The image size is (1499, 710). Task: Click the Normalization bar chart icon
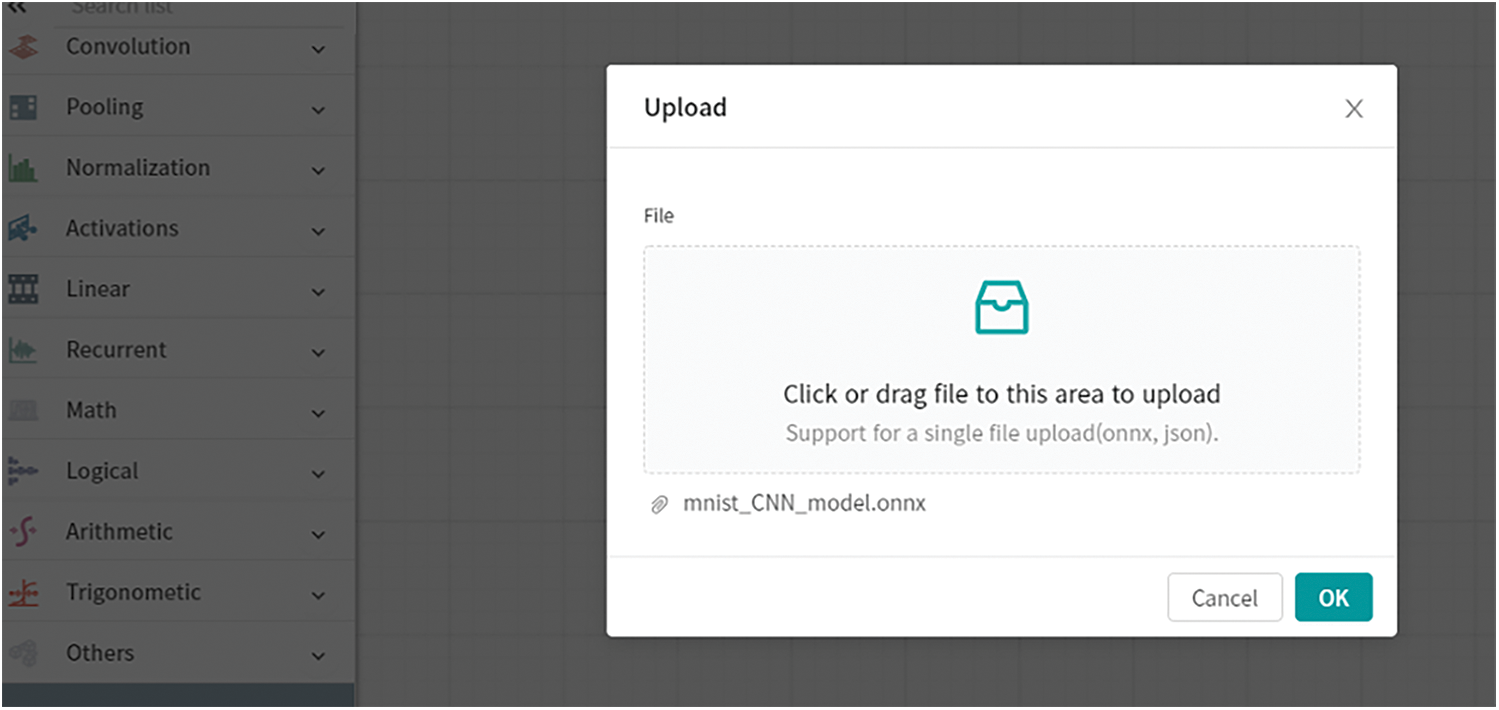point(23,169)
